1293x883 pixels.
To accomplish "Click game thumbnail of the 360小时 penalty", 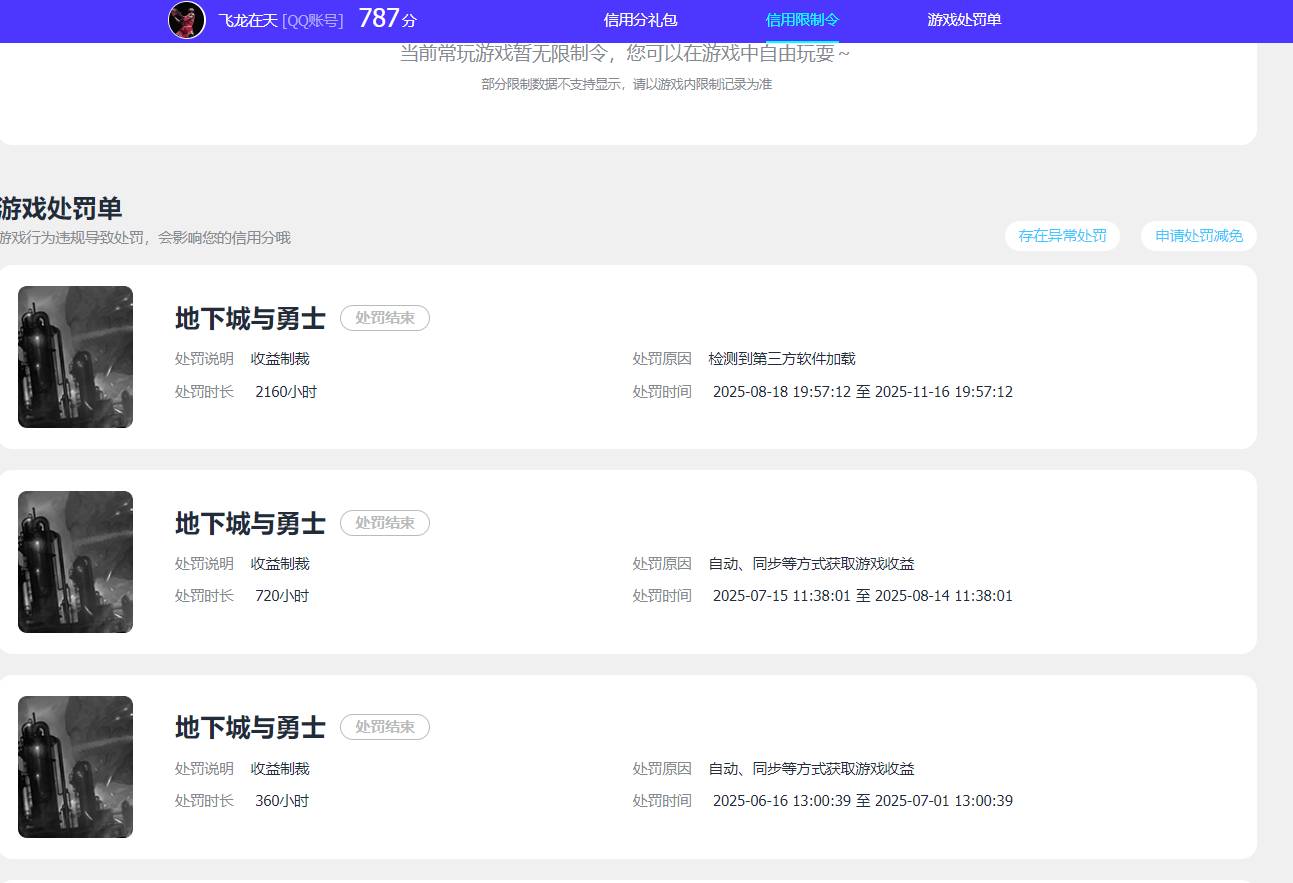I will click(x=75, y=767).
